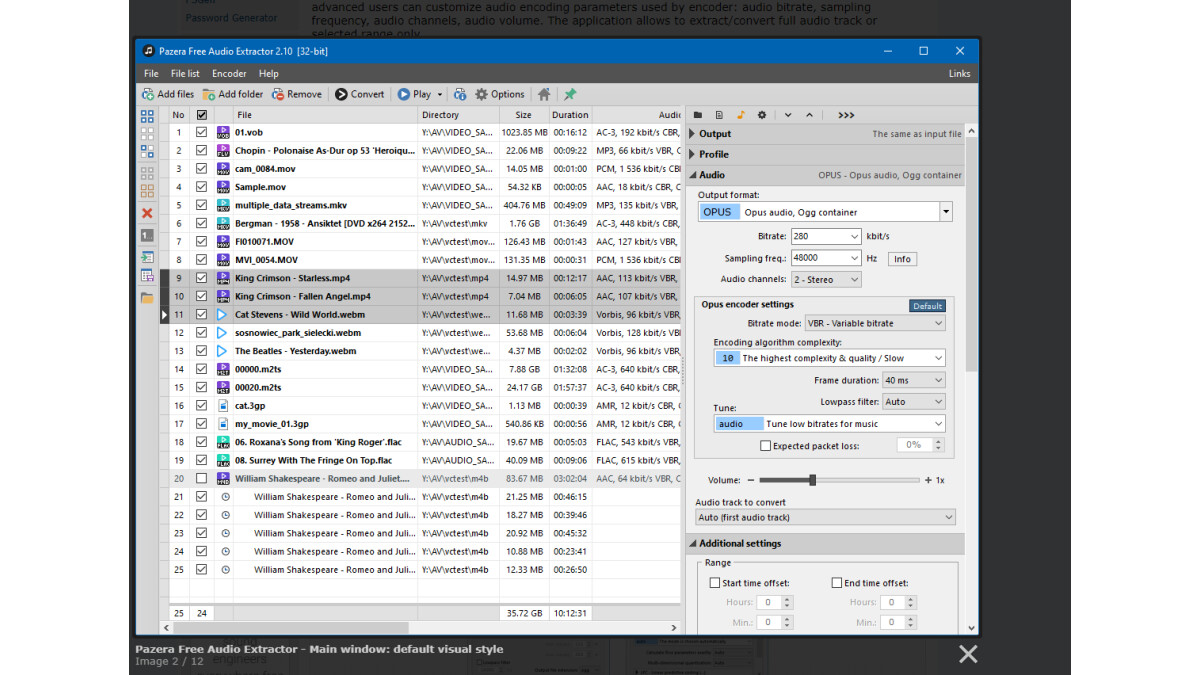This screenshot has width=1200, height=675.
Task: Start conversion with the Convert icon
Action: pyautogui.click(x=340, y=93)
